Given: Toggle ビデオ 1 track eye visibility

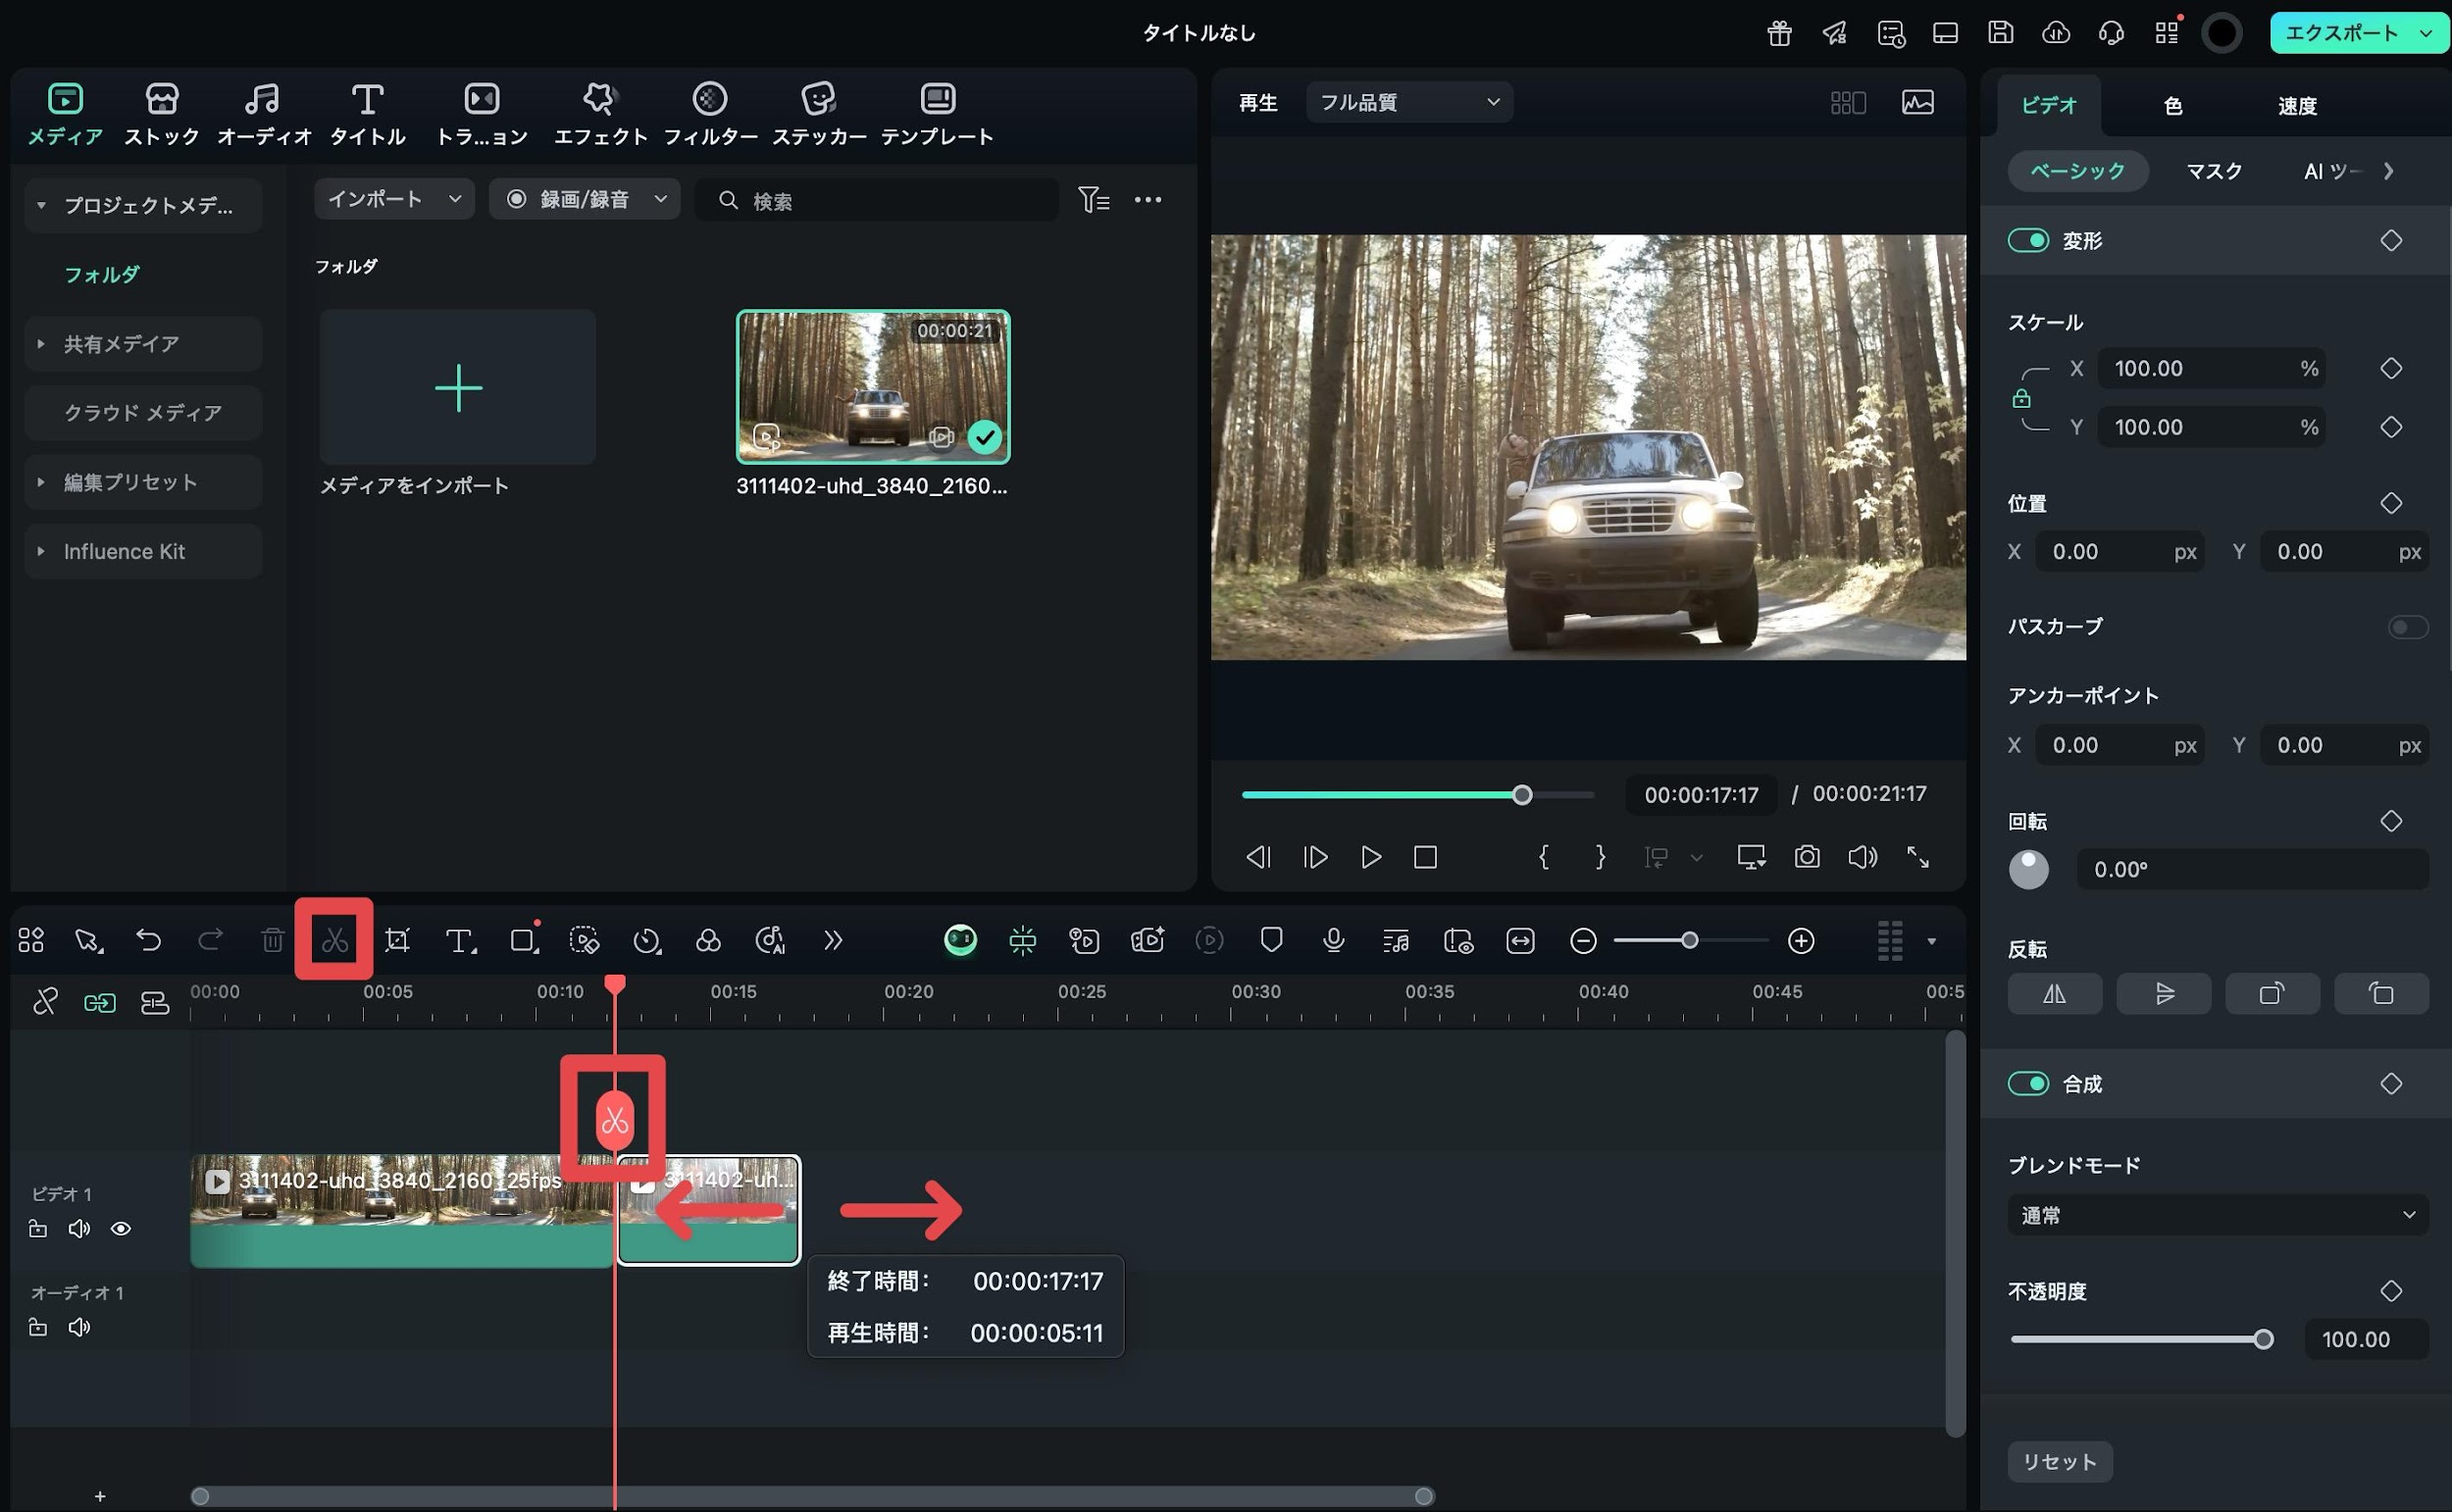Looking at the screenshot, I should 121,1228.
